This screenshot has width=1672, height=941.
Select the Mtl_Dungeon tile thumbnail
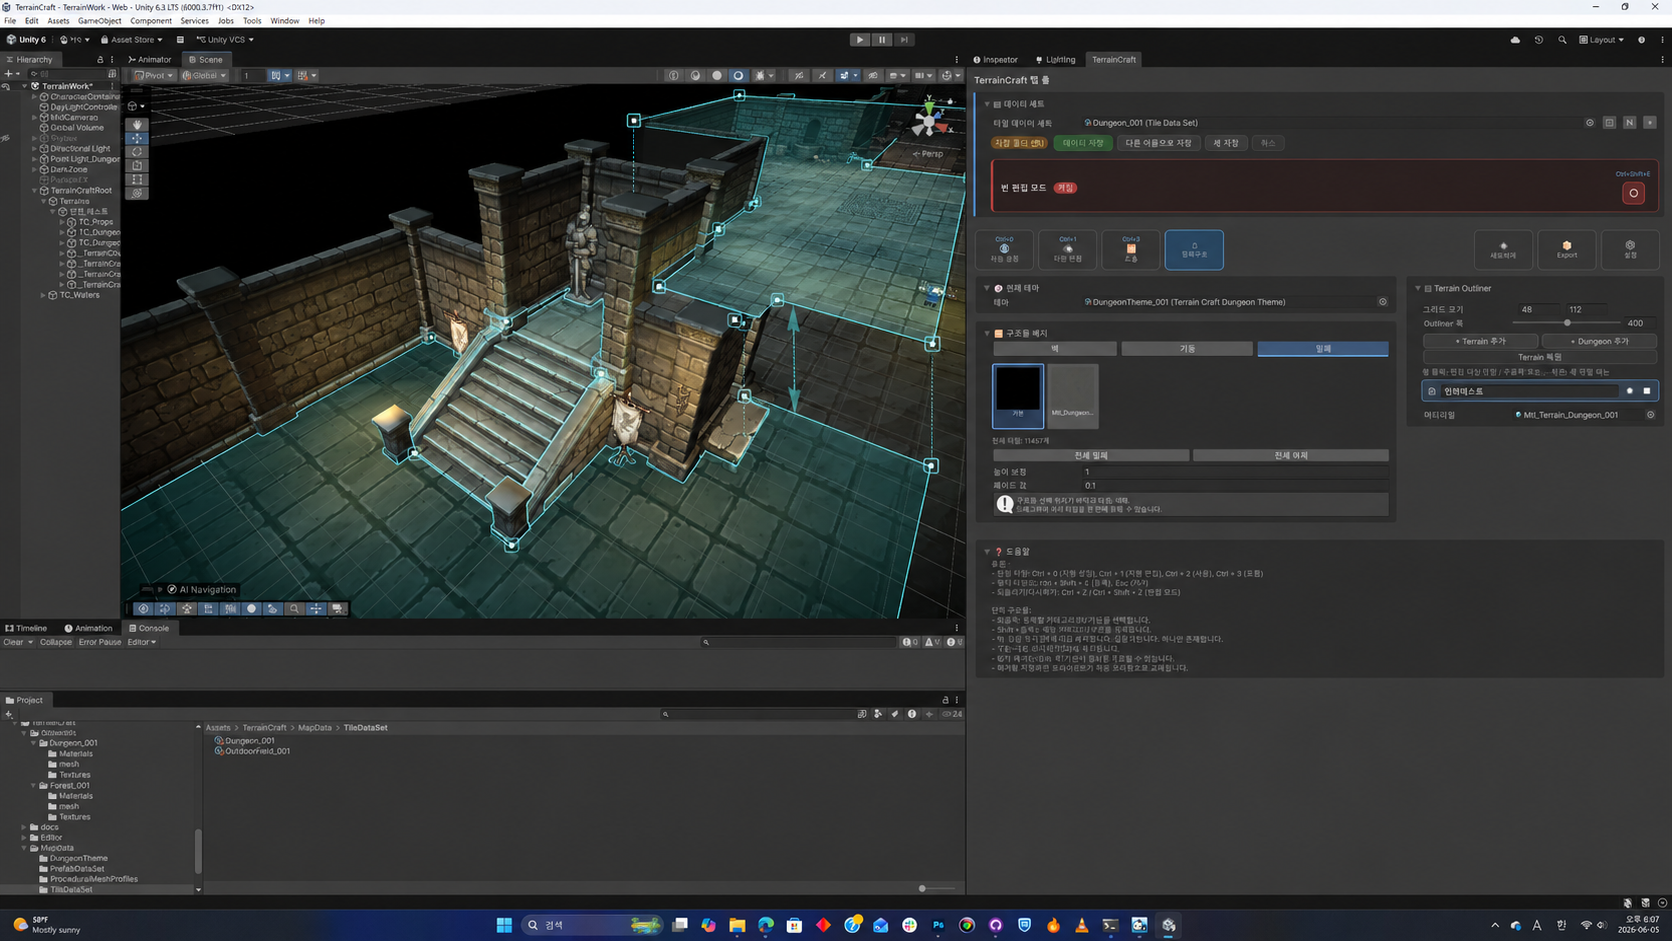tap(1072, 395)
